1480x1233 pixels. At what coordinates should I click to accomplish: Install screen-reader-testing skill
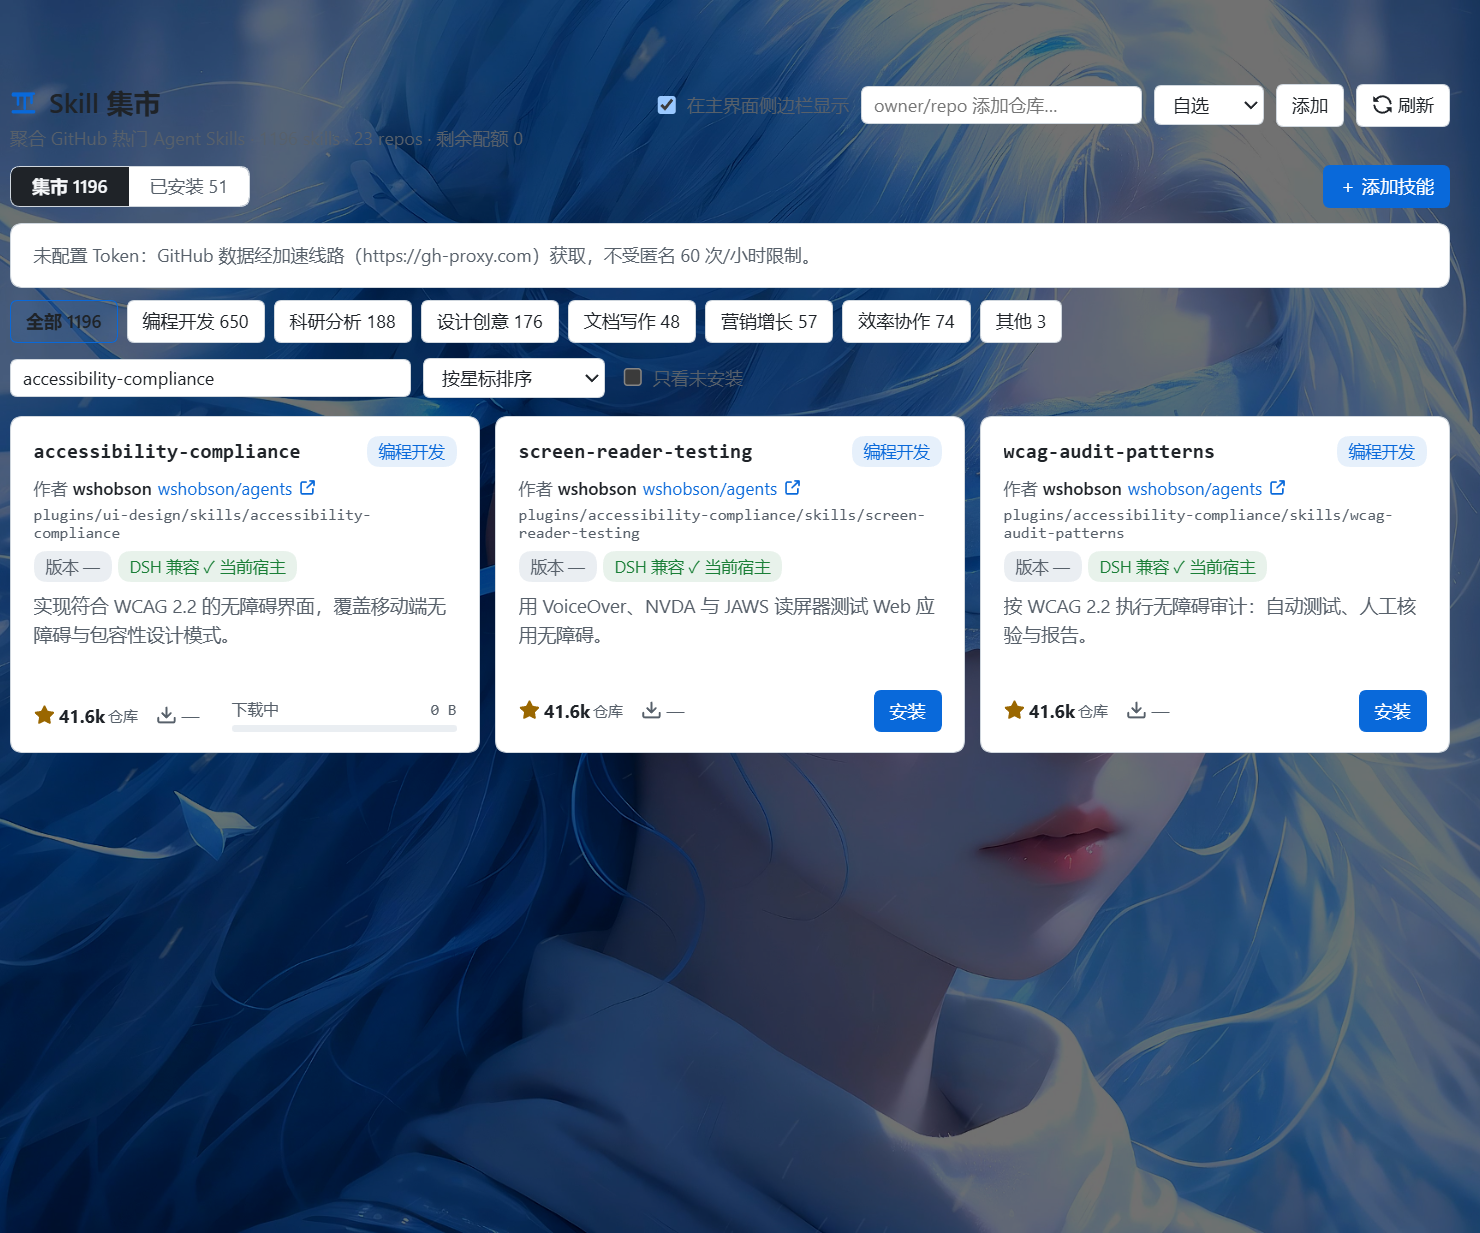tap(908, 711)
